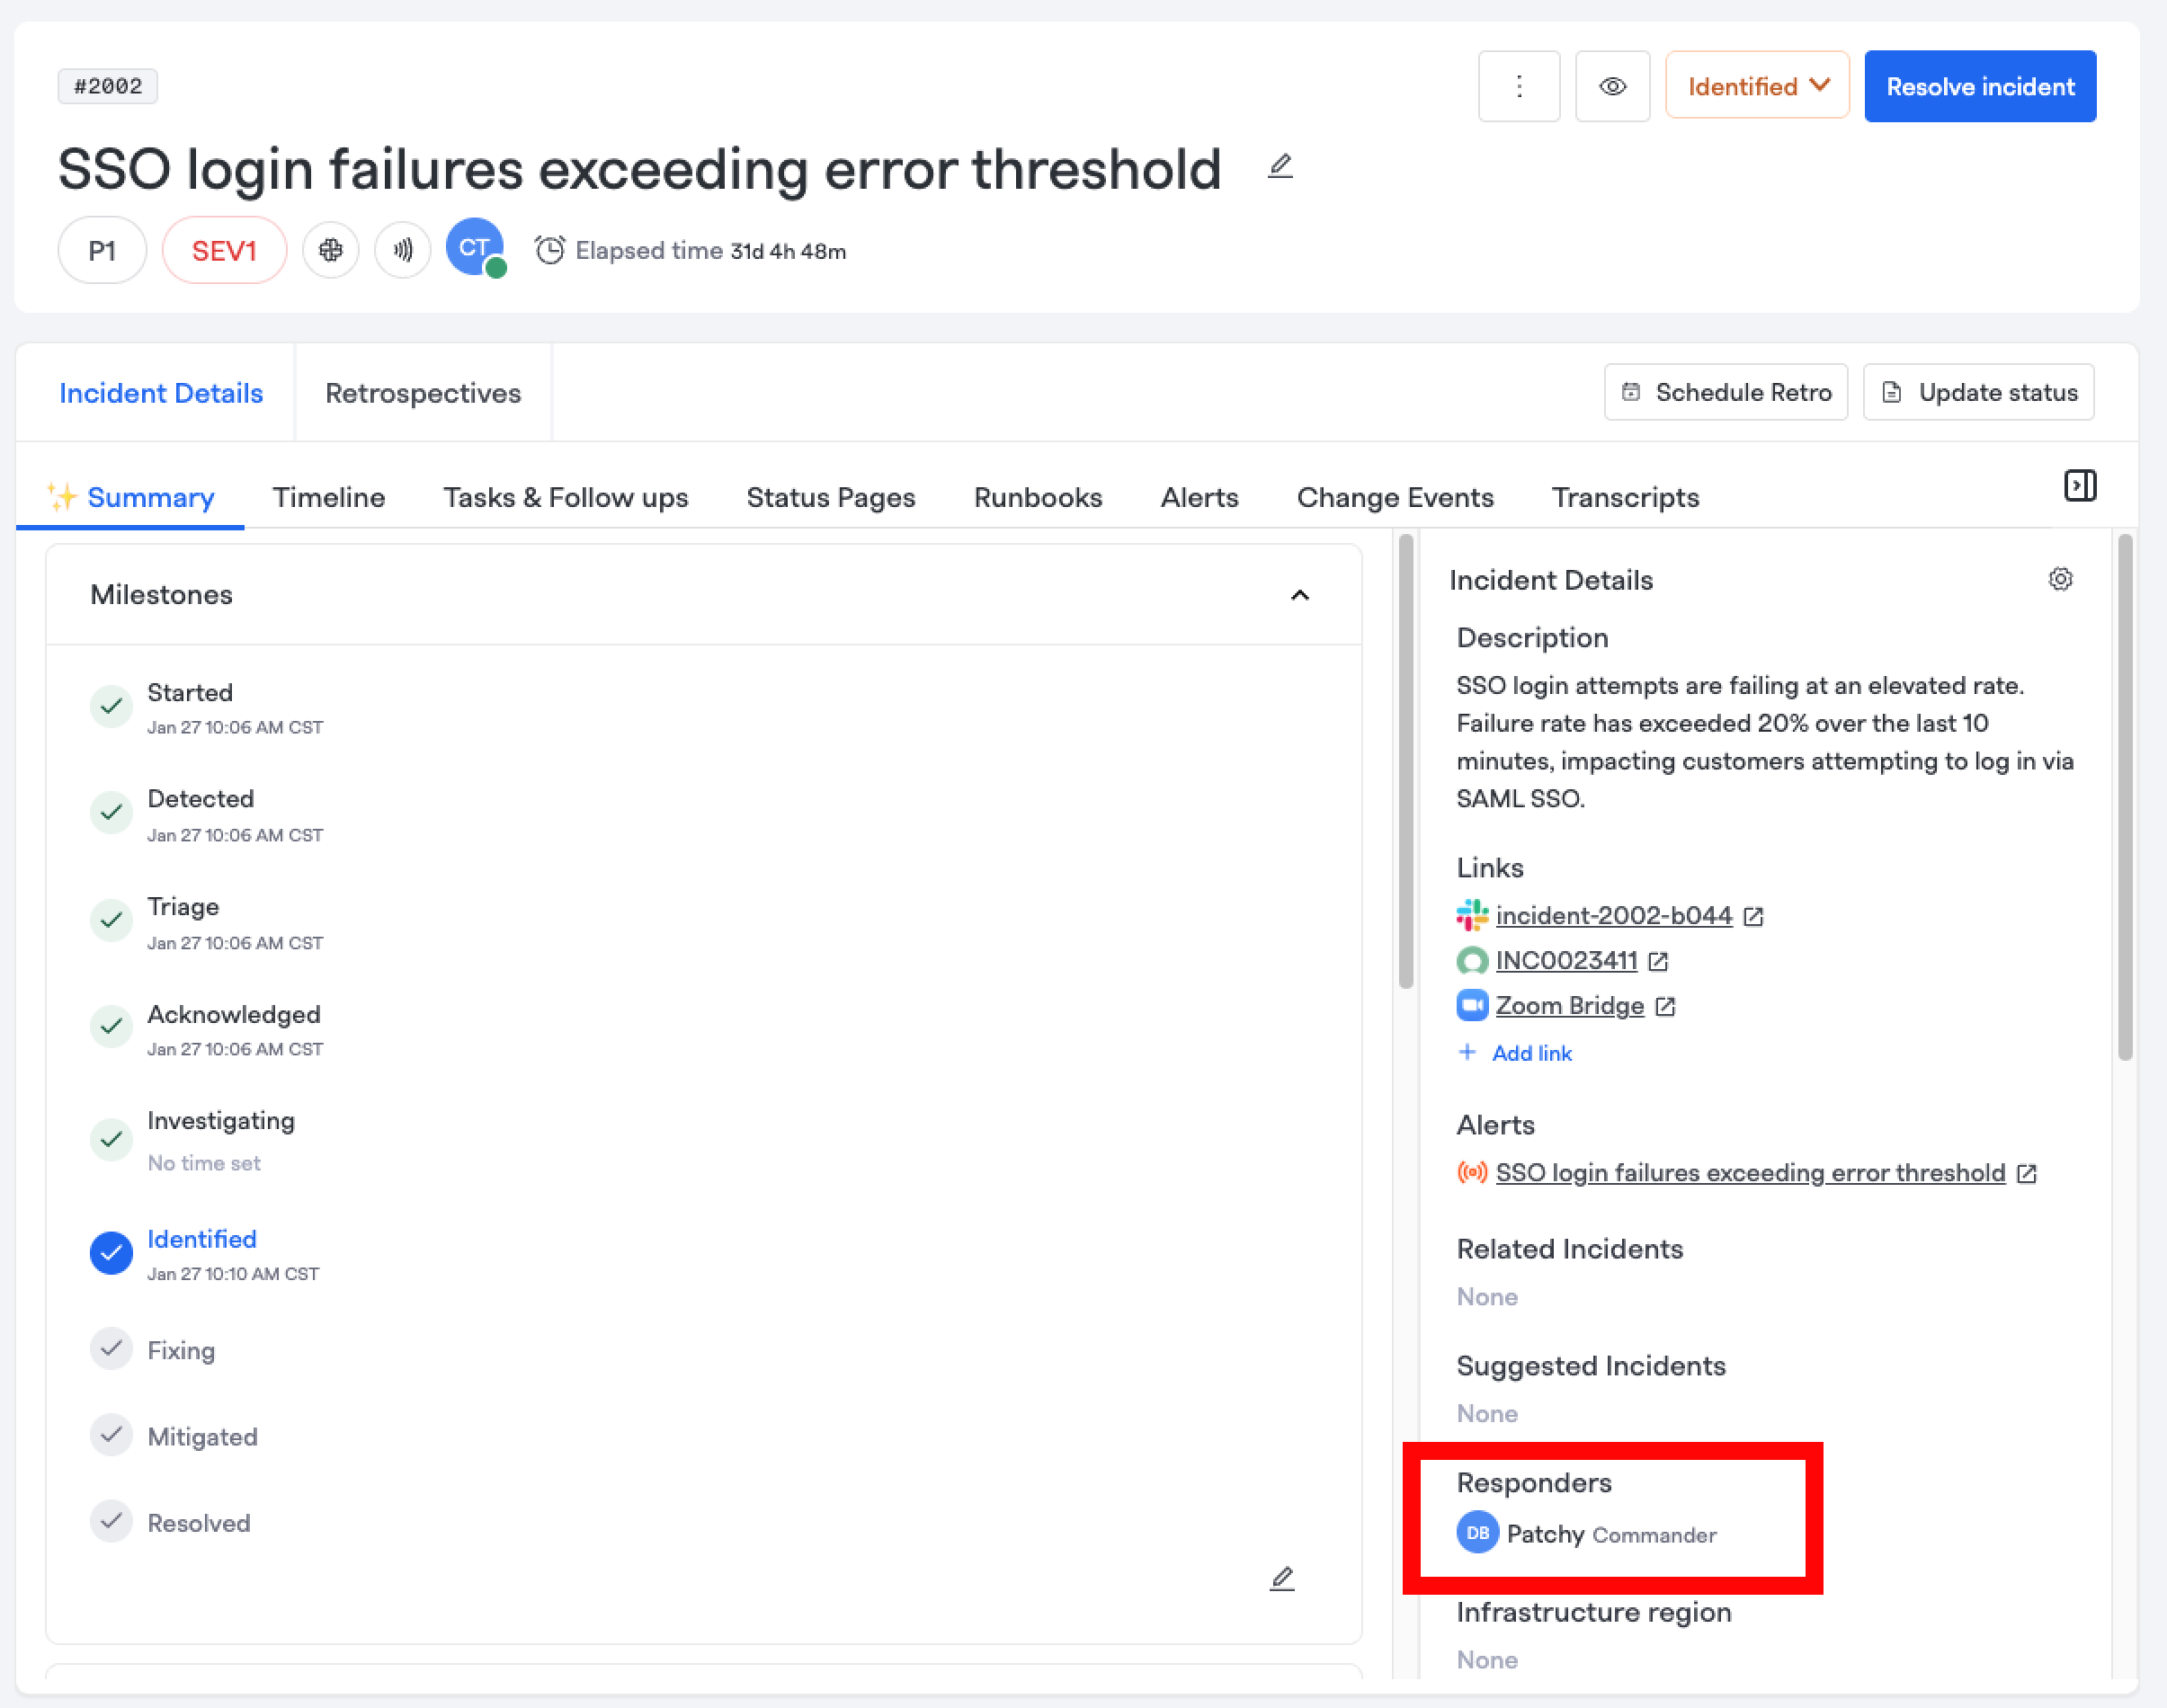The height and width of the screenshot is (1708, 2167).
Task: Check the Mitigated milestone checkmark
Action: [x=111, y=1435]
